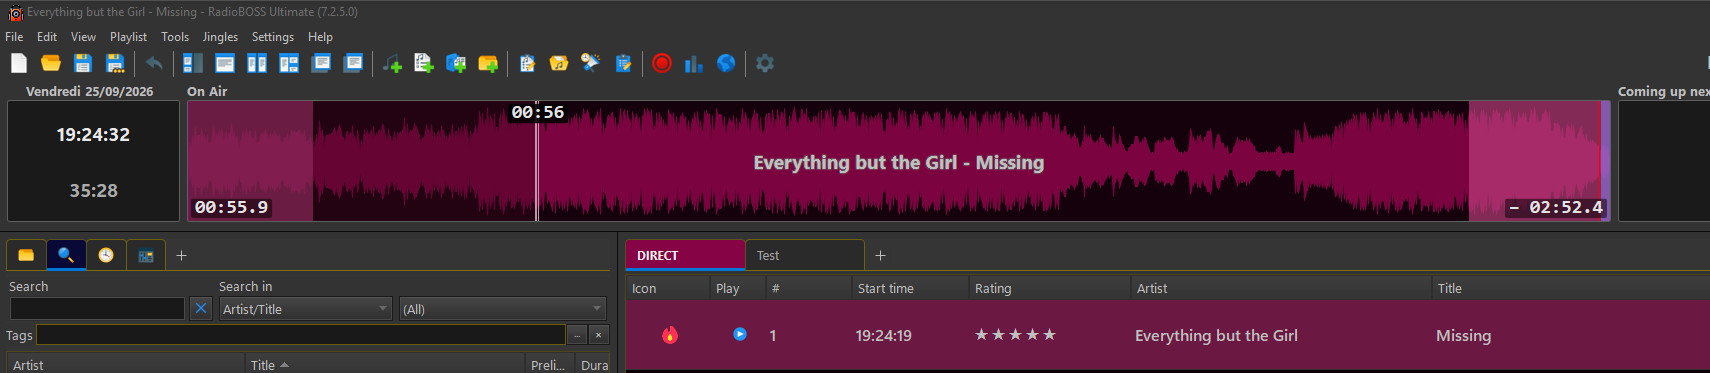This screenshot has height=373, width=1710.
Task: Select the magnifier search tab
Action: tap(66, 255)
